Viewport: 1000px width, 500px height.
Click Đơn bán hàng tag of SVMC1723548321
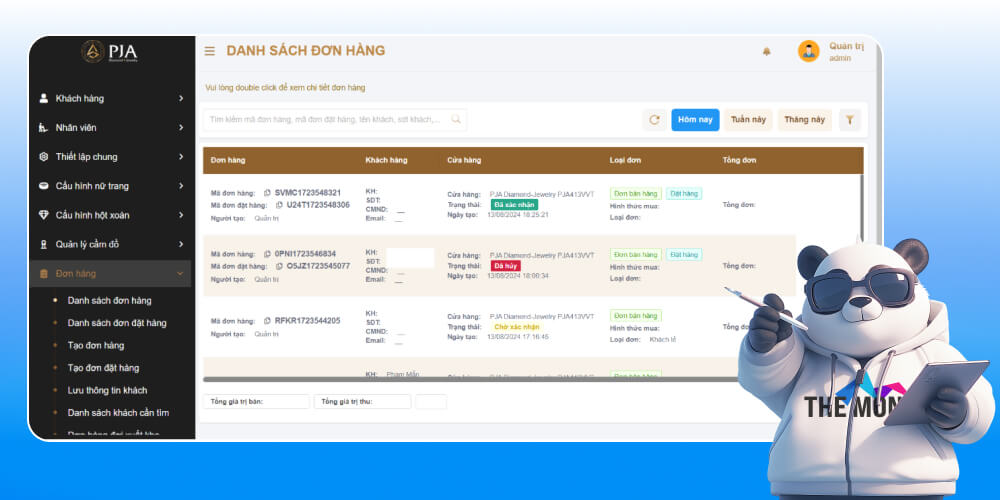[636, 193]
